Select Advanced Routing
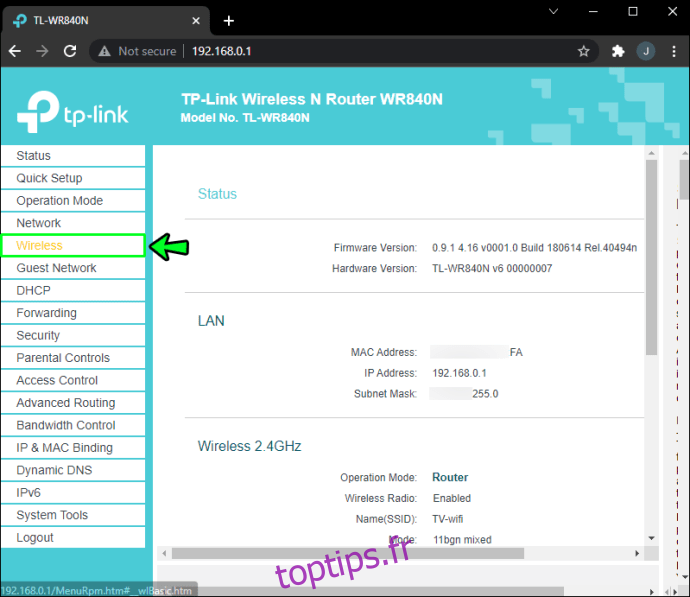Screen dimensions: 690x597 pos(73,403)
